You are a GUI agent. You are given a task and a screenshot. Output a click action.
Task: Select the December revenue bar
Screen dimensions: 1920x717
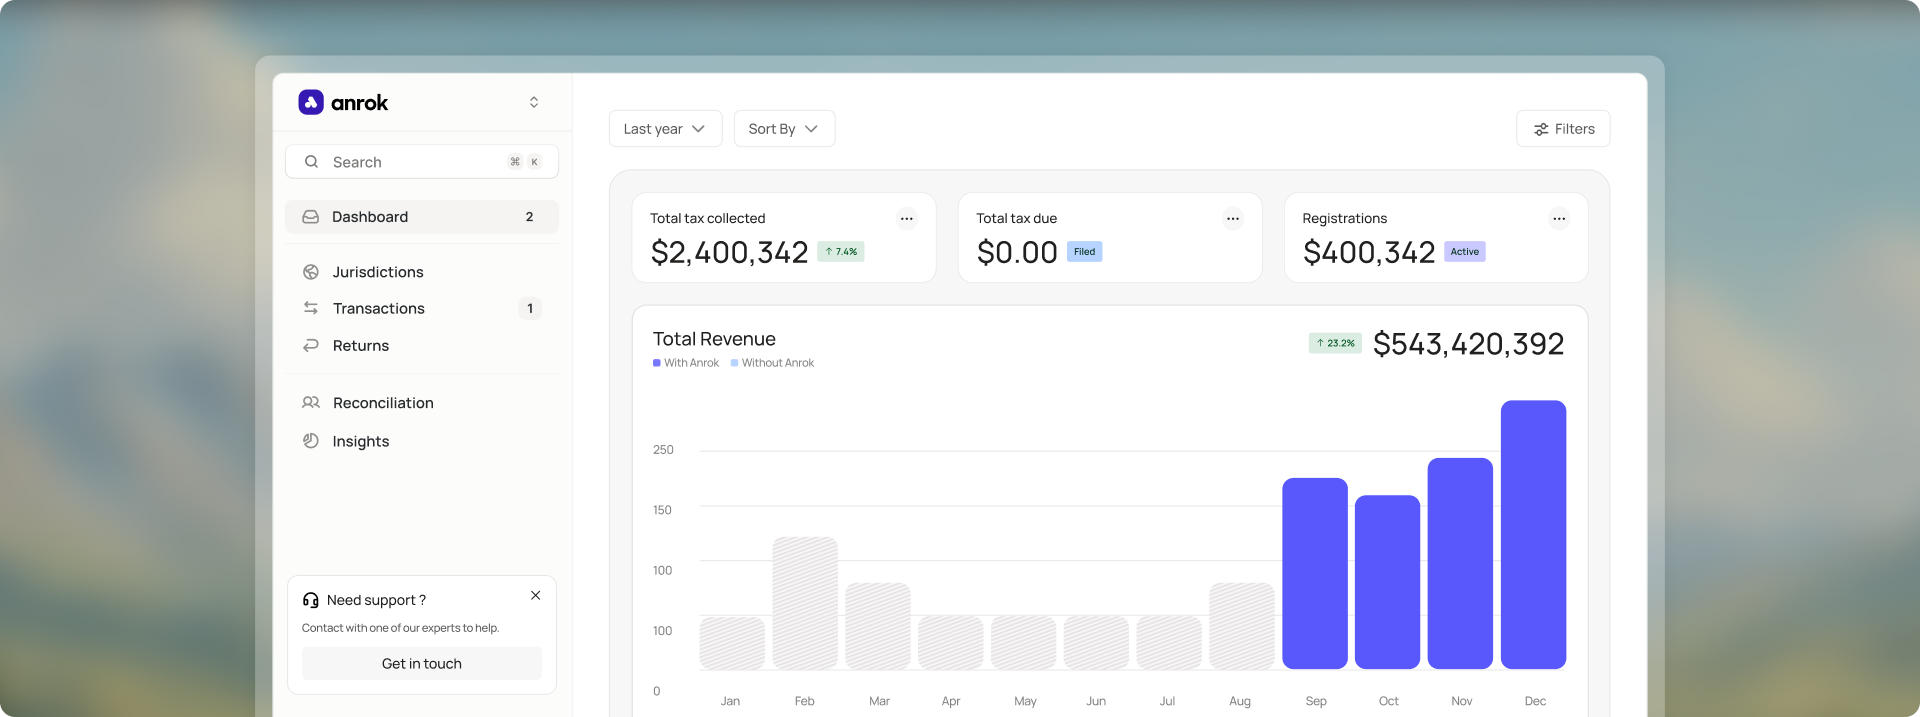pos(1533,535)
